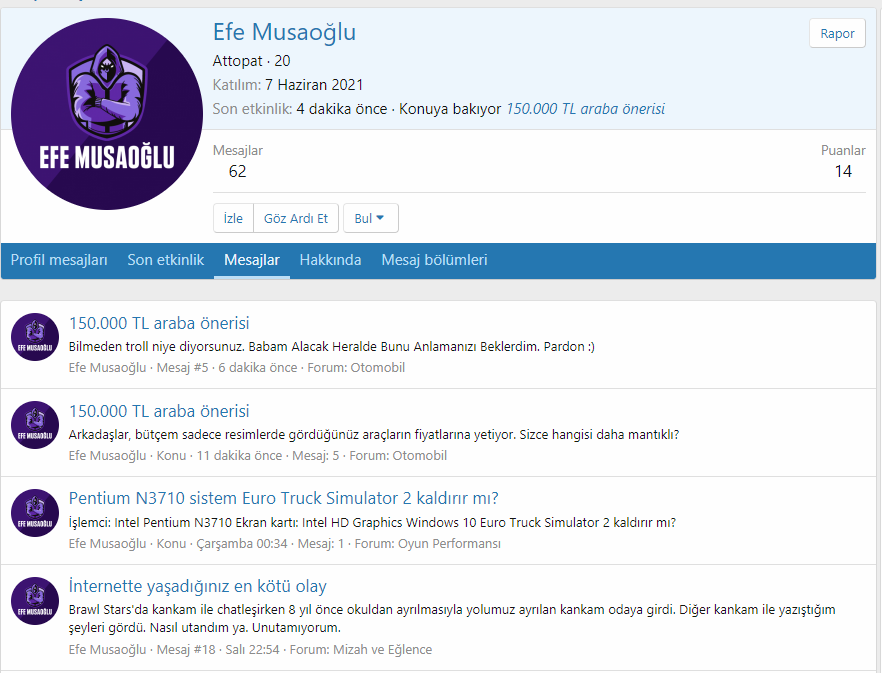Screen dimensions: 882x673
Task: Open the Puanlar value 14
Action: tap(843, 171)
